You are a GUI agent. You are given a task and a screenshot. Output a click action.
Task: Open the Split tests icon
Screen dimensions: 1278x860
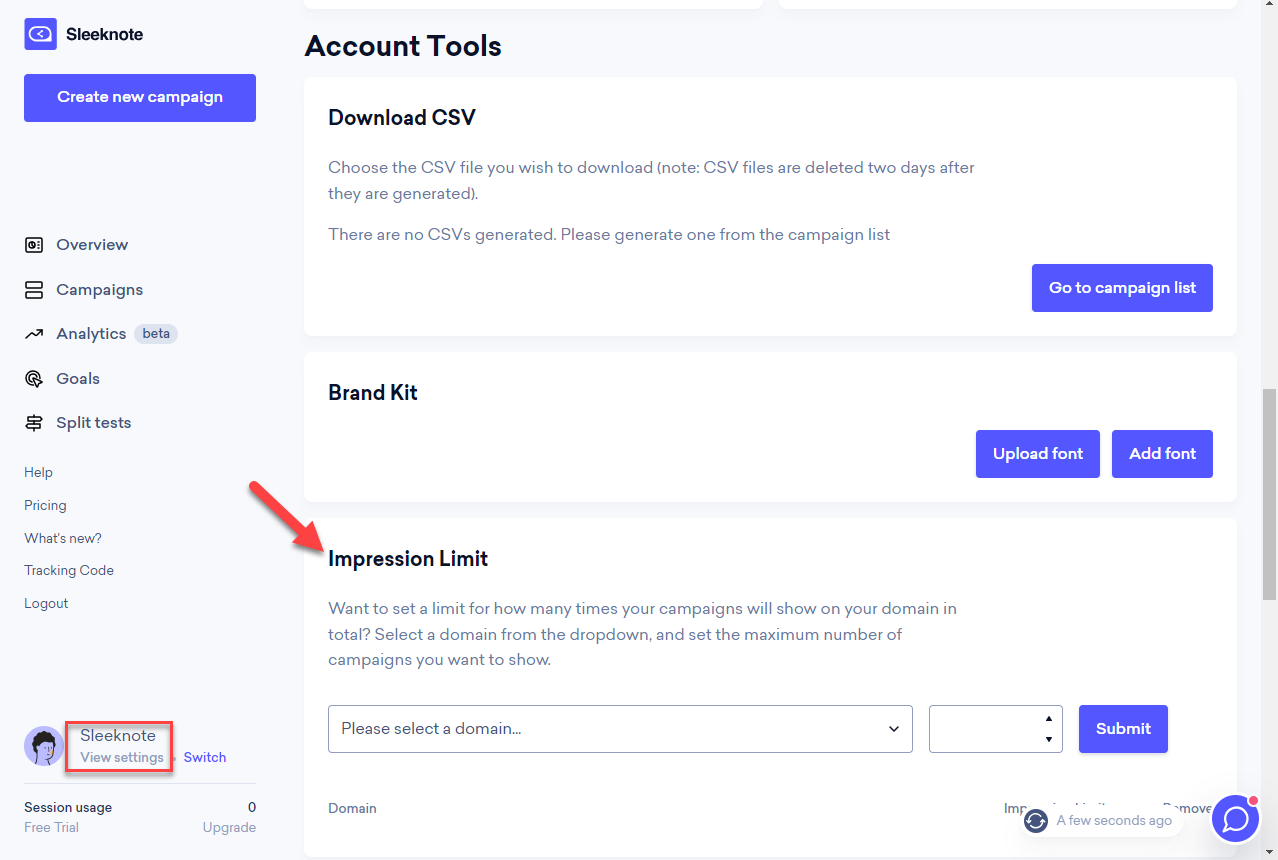[34, 423]
